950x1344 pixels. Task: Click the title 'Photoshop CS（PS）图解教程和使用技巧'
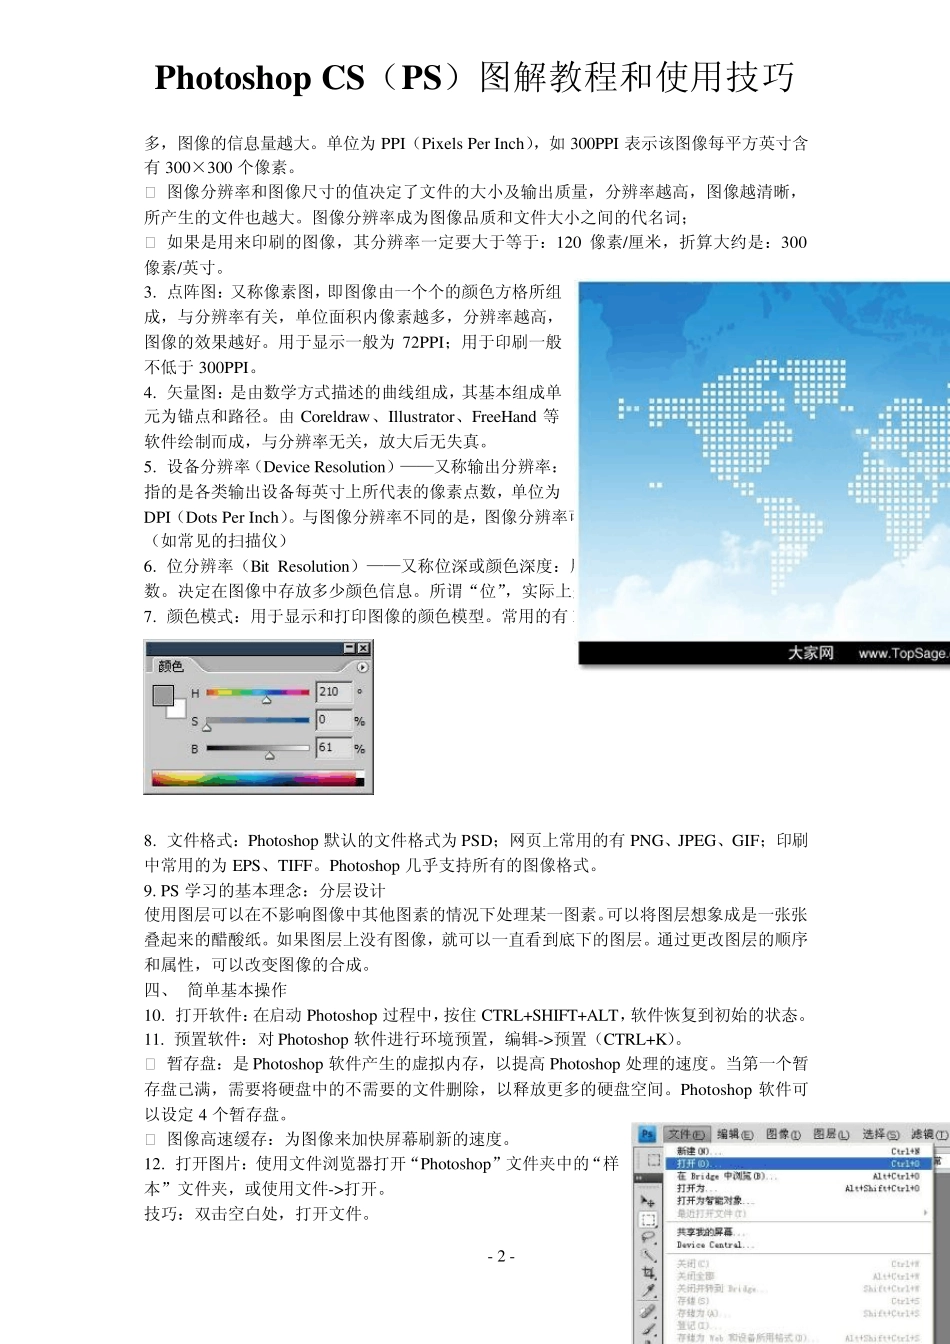click(475, 77)
